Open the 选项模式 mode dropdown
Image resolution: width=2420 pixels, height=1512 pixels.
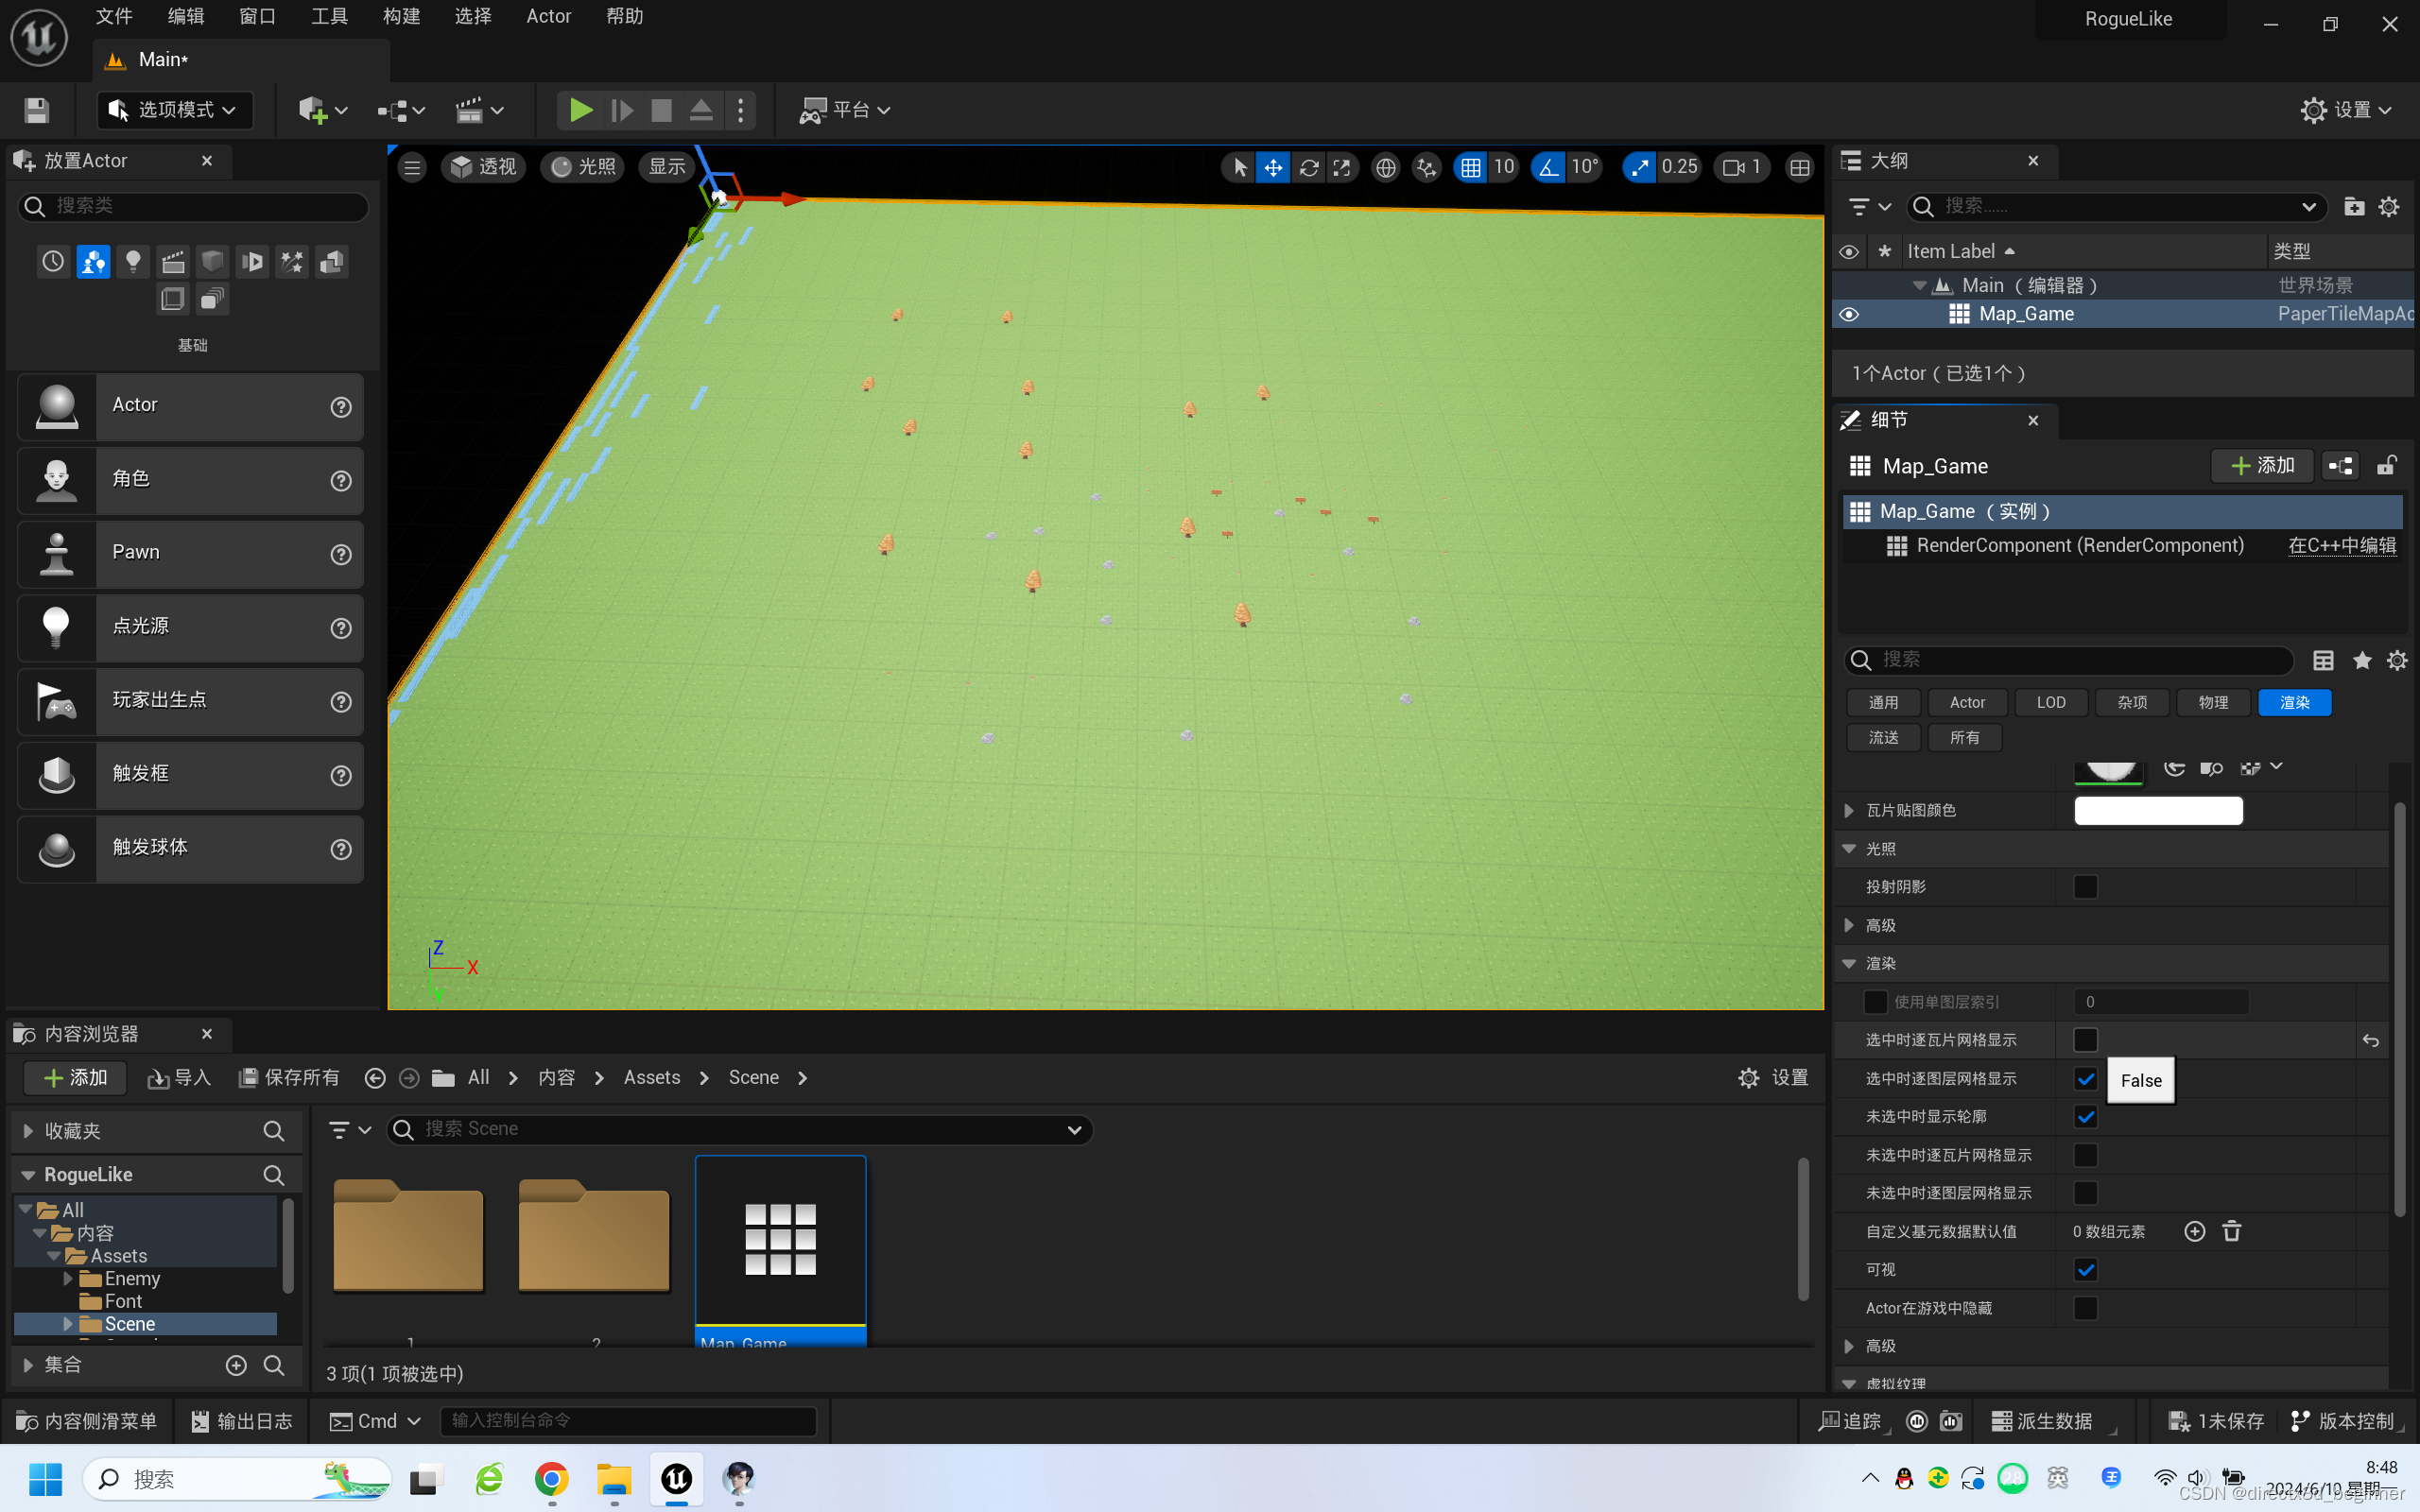(x=175, y=110)
